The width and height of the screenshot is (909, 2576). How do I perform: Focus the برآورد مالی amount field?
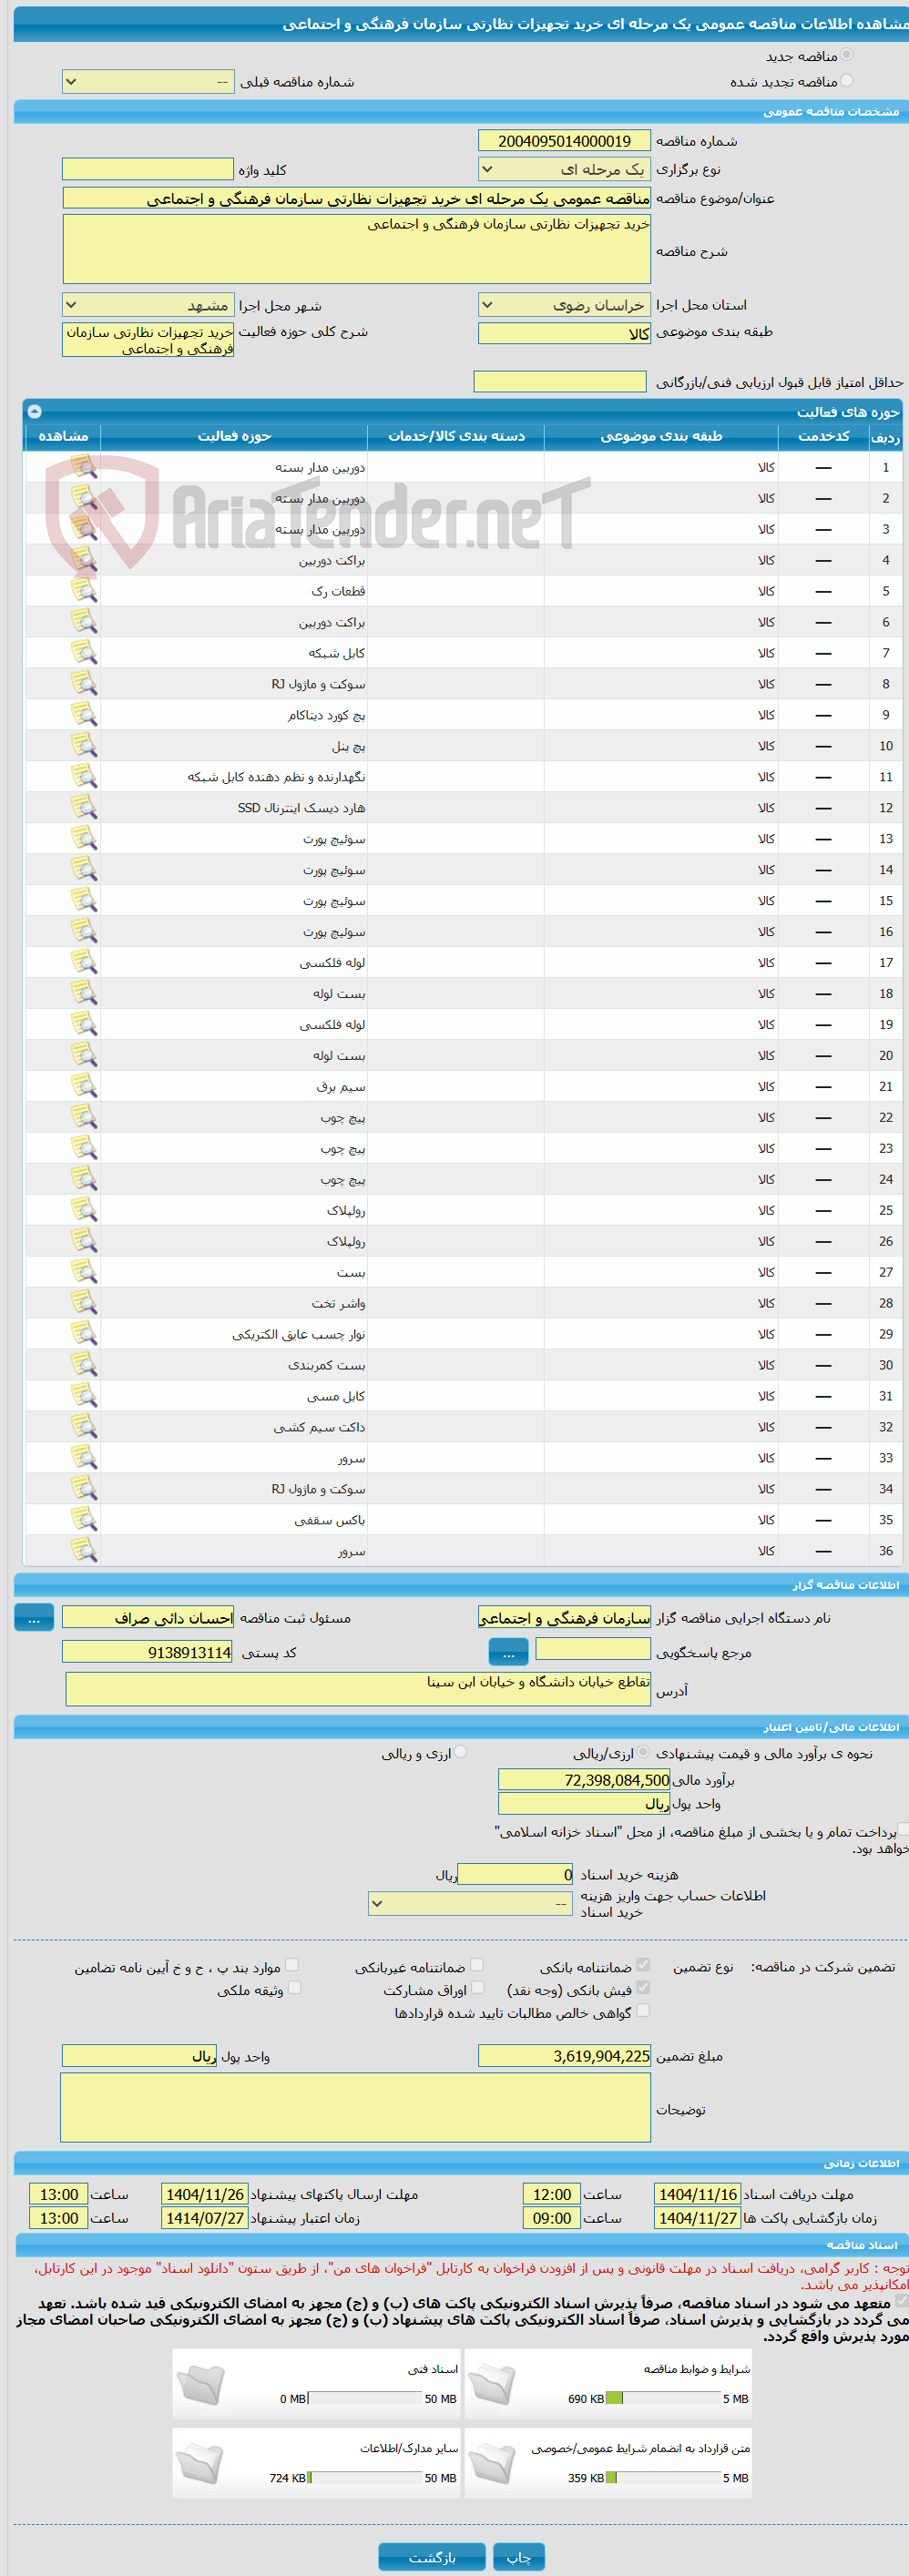pyautogui.click(x=584, y=1780)
